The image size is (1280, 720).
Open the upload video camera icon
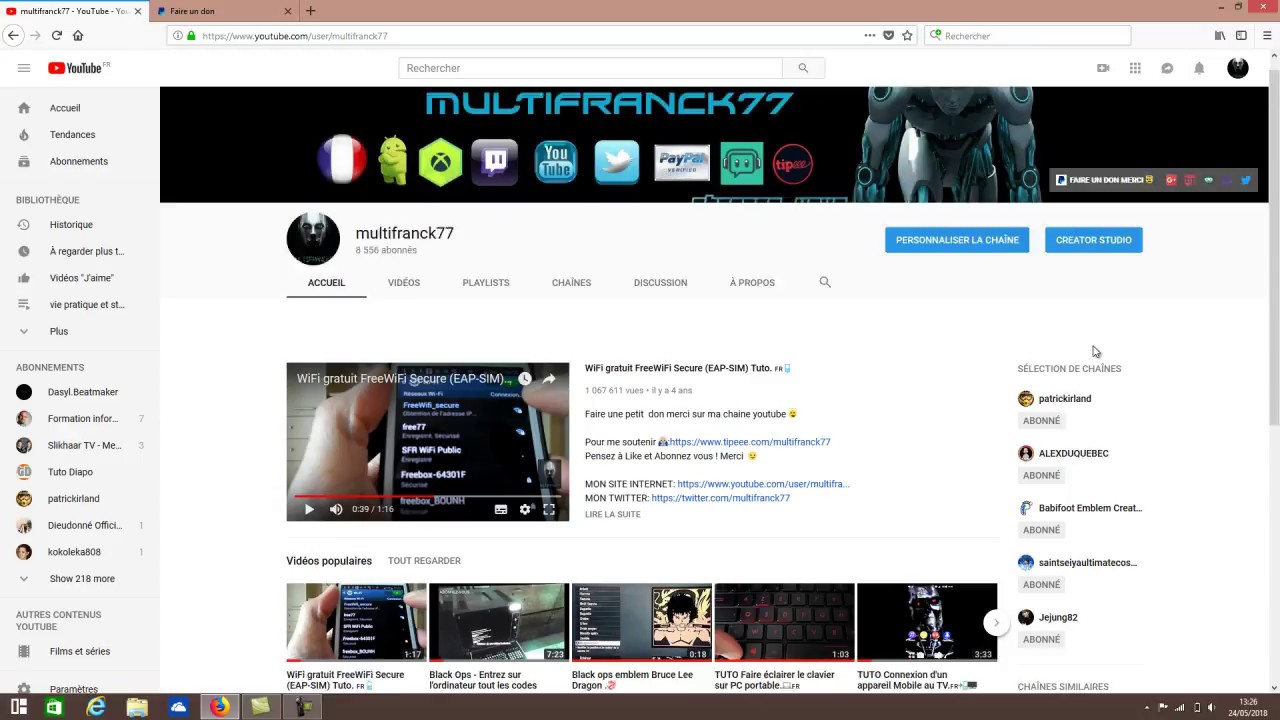[x=1103, y=68]
